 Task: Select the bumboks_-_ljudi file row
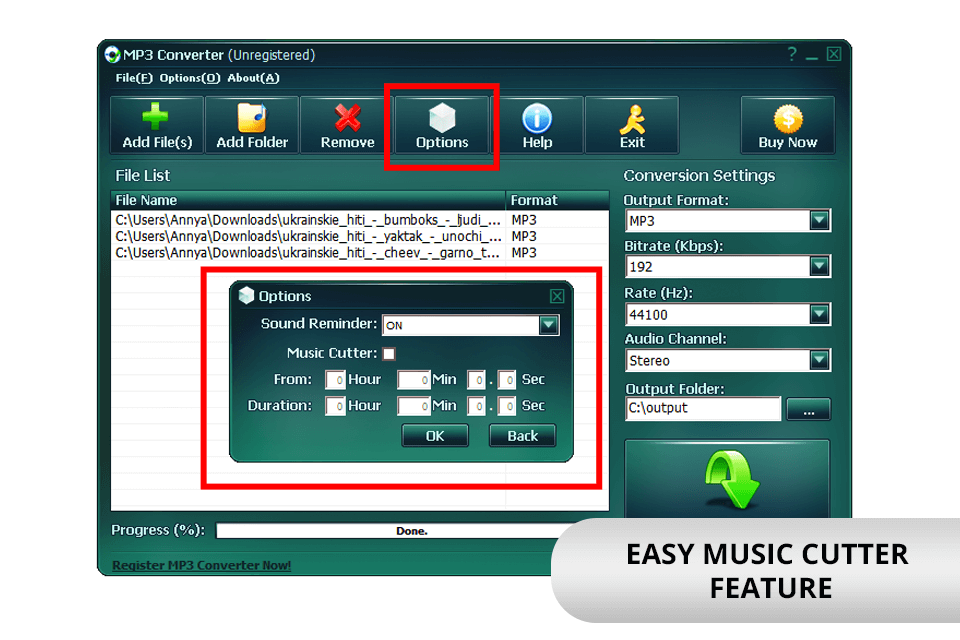coord(359,220)
